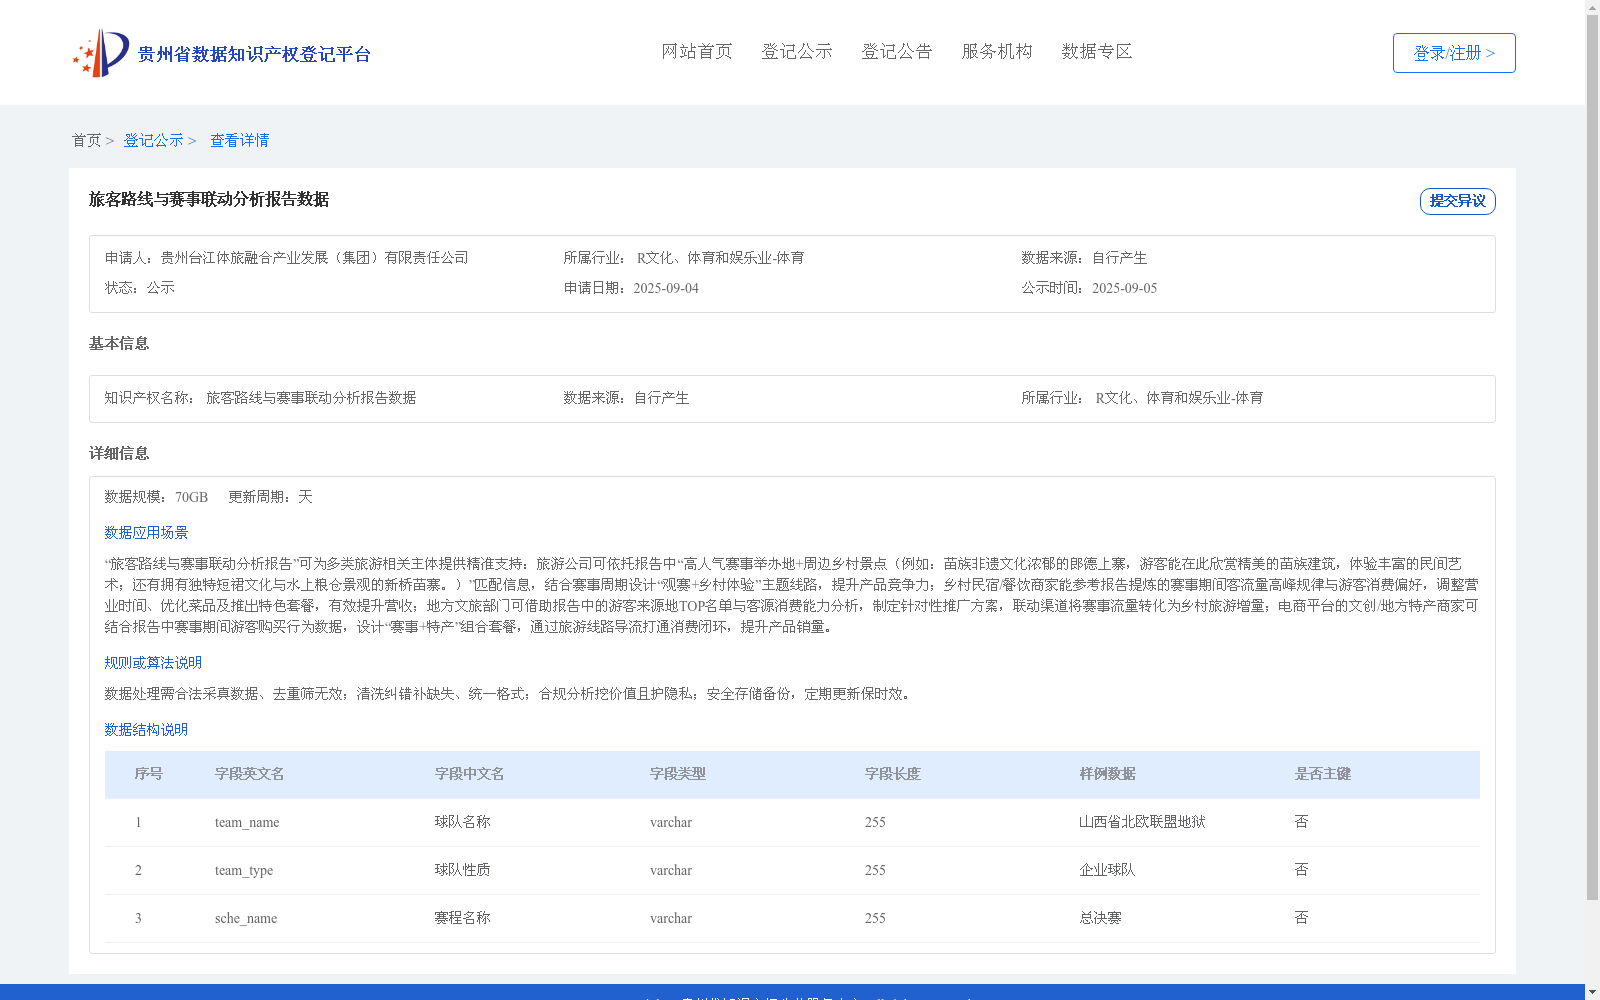Image resolution: width=1600 pixels, height=1000 pixels.
Task: Go to 网站首页 menu item
Action: [697, 51]
